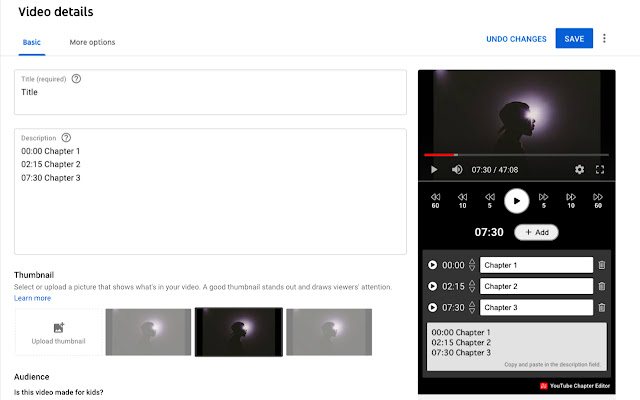640x400 pixels.
Task: Edit the Chapter 1 name field
Action: [x=536, y=265]
